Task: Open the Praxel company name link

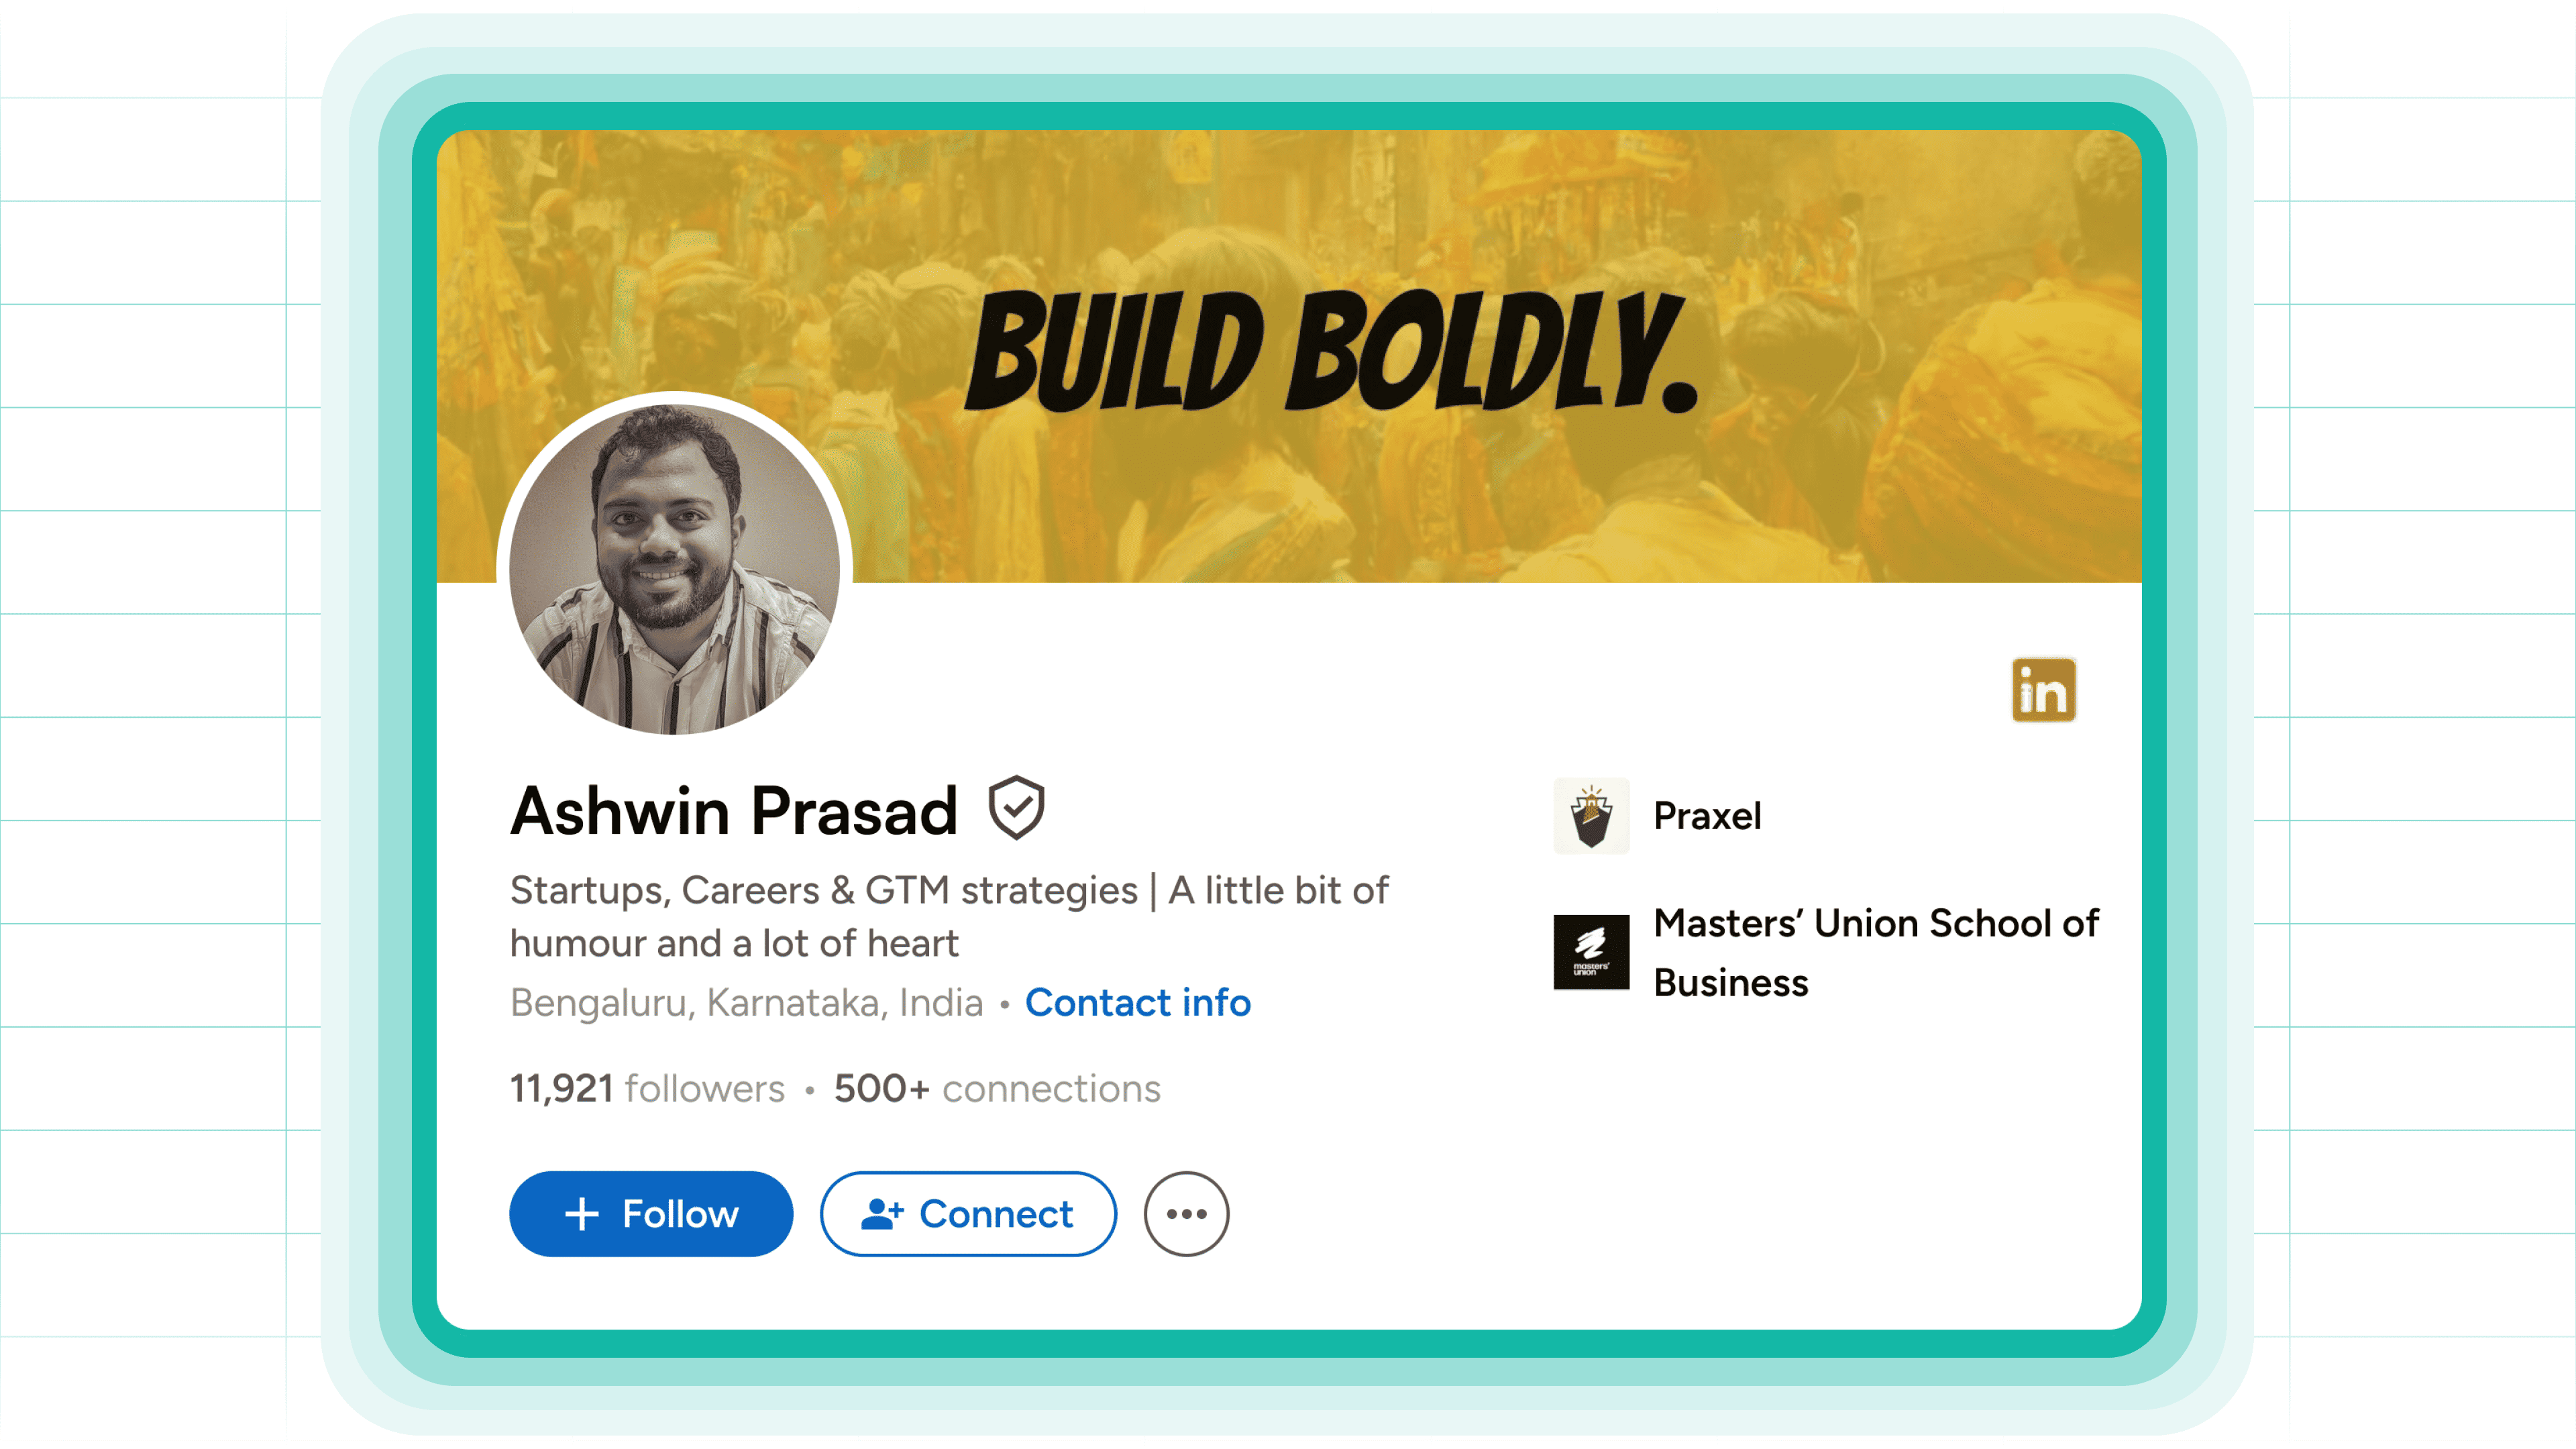Action: (1707, 816)
